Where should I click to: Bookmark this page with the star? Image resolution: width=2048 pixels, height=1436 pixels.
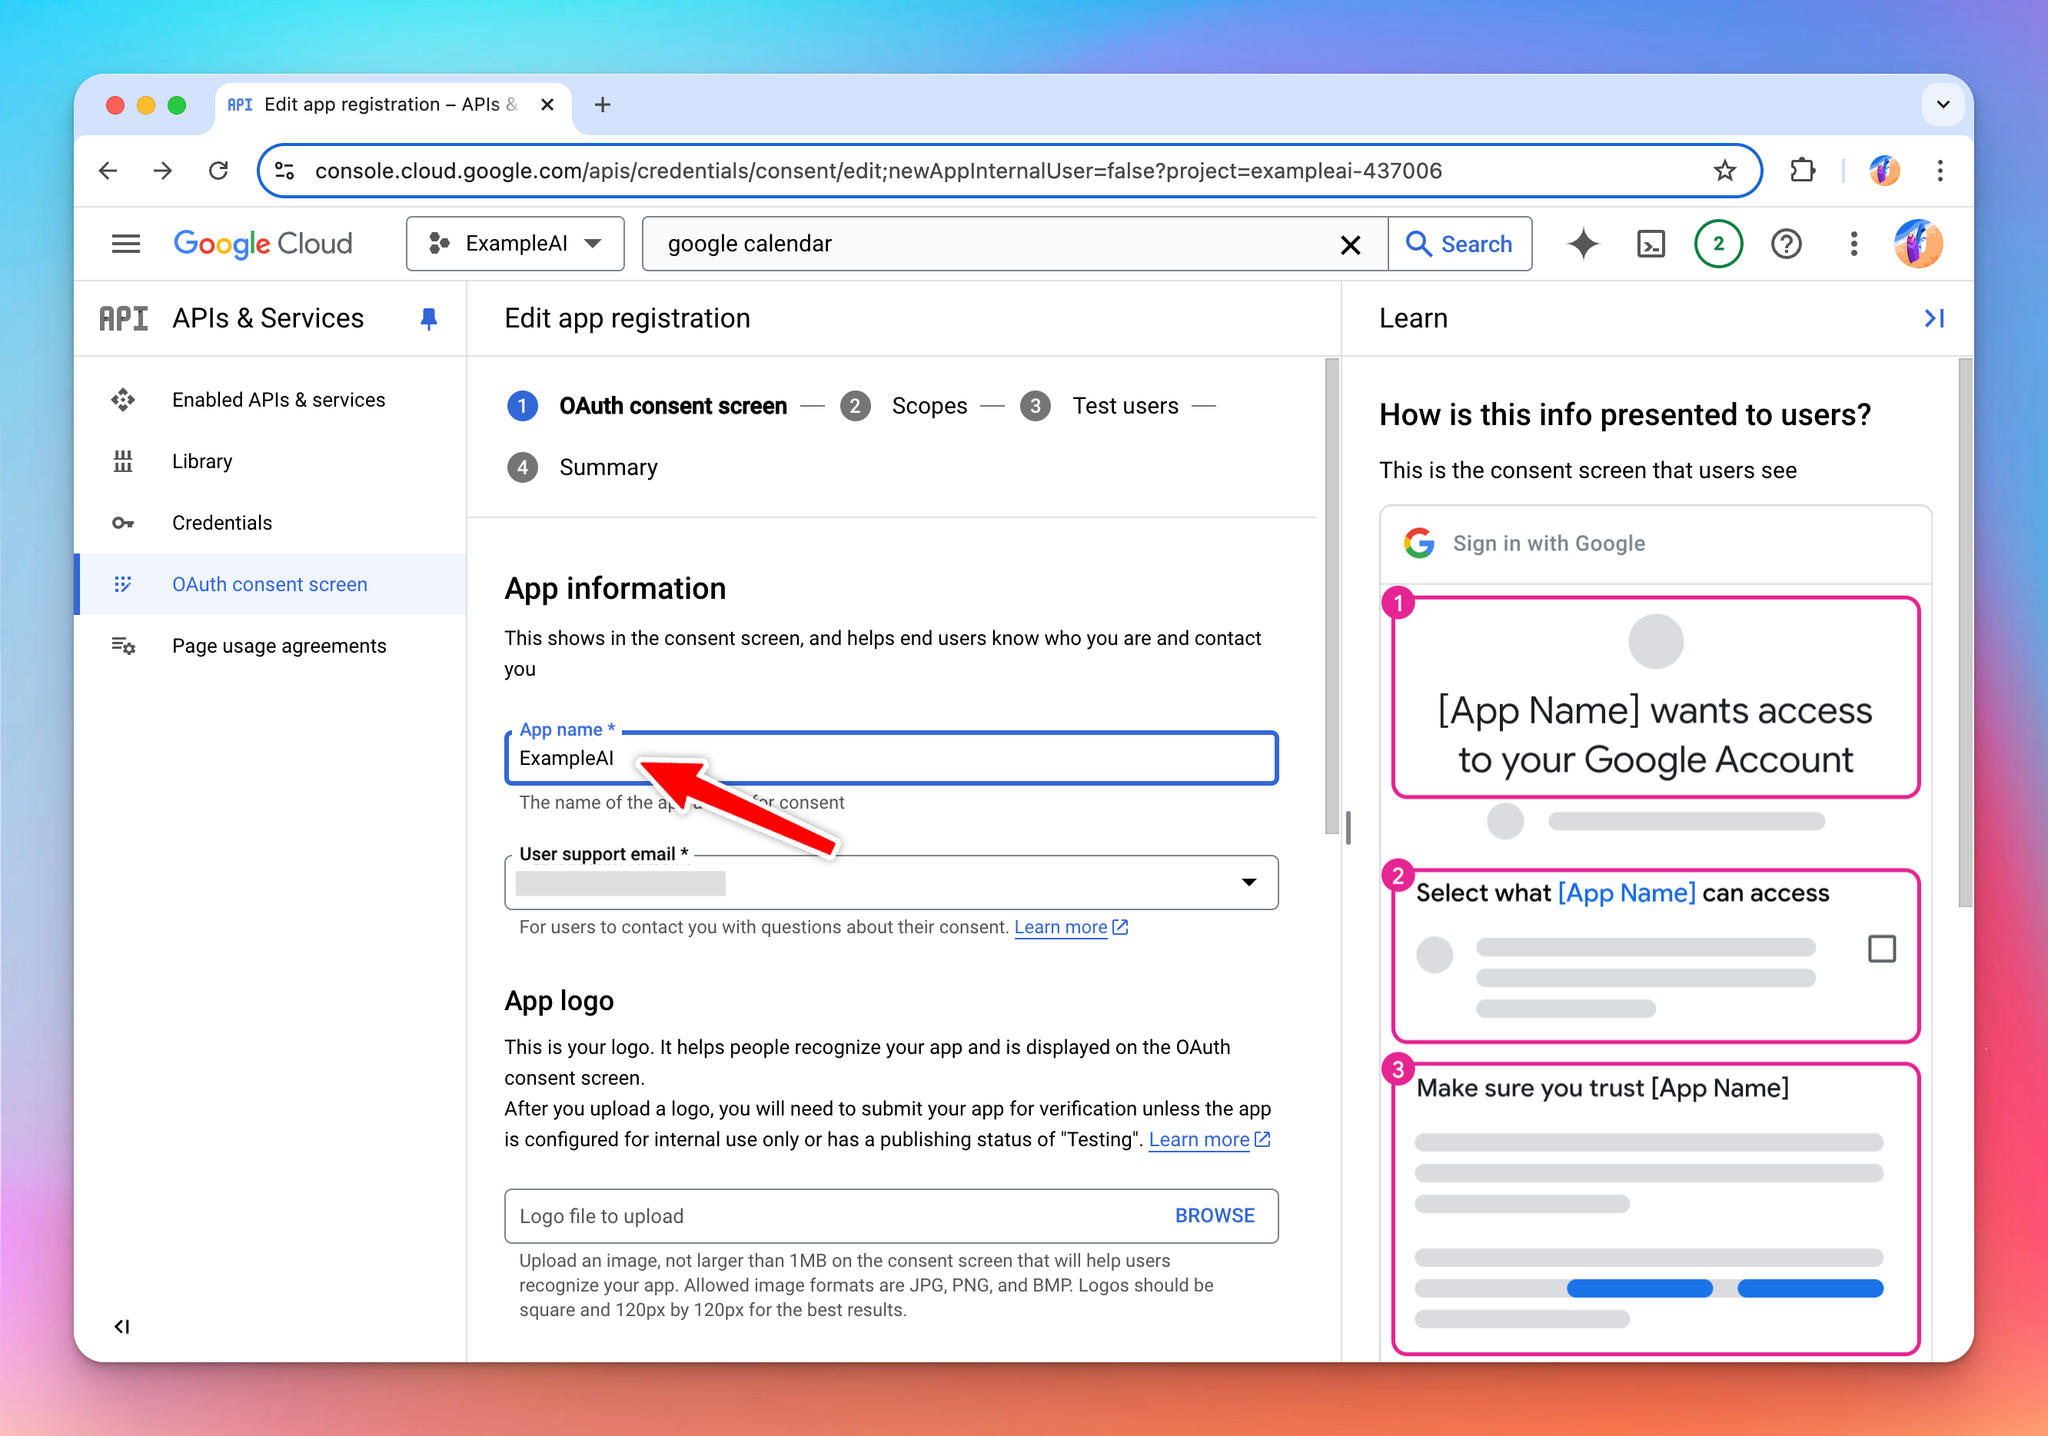pyautogui.click(x=1724, y=171)
